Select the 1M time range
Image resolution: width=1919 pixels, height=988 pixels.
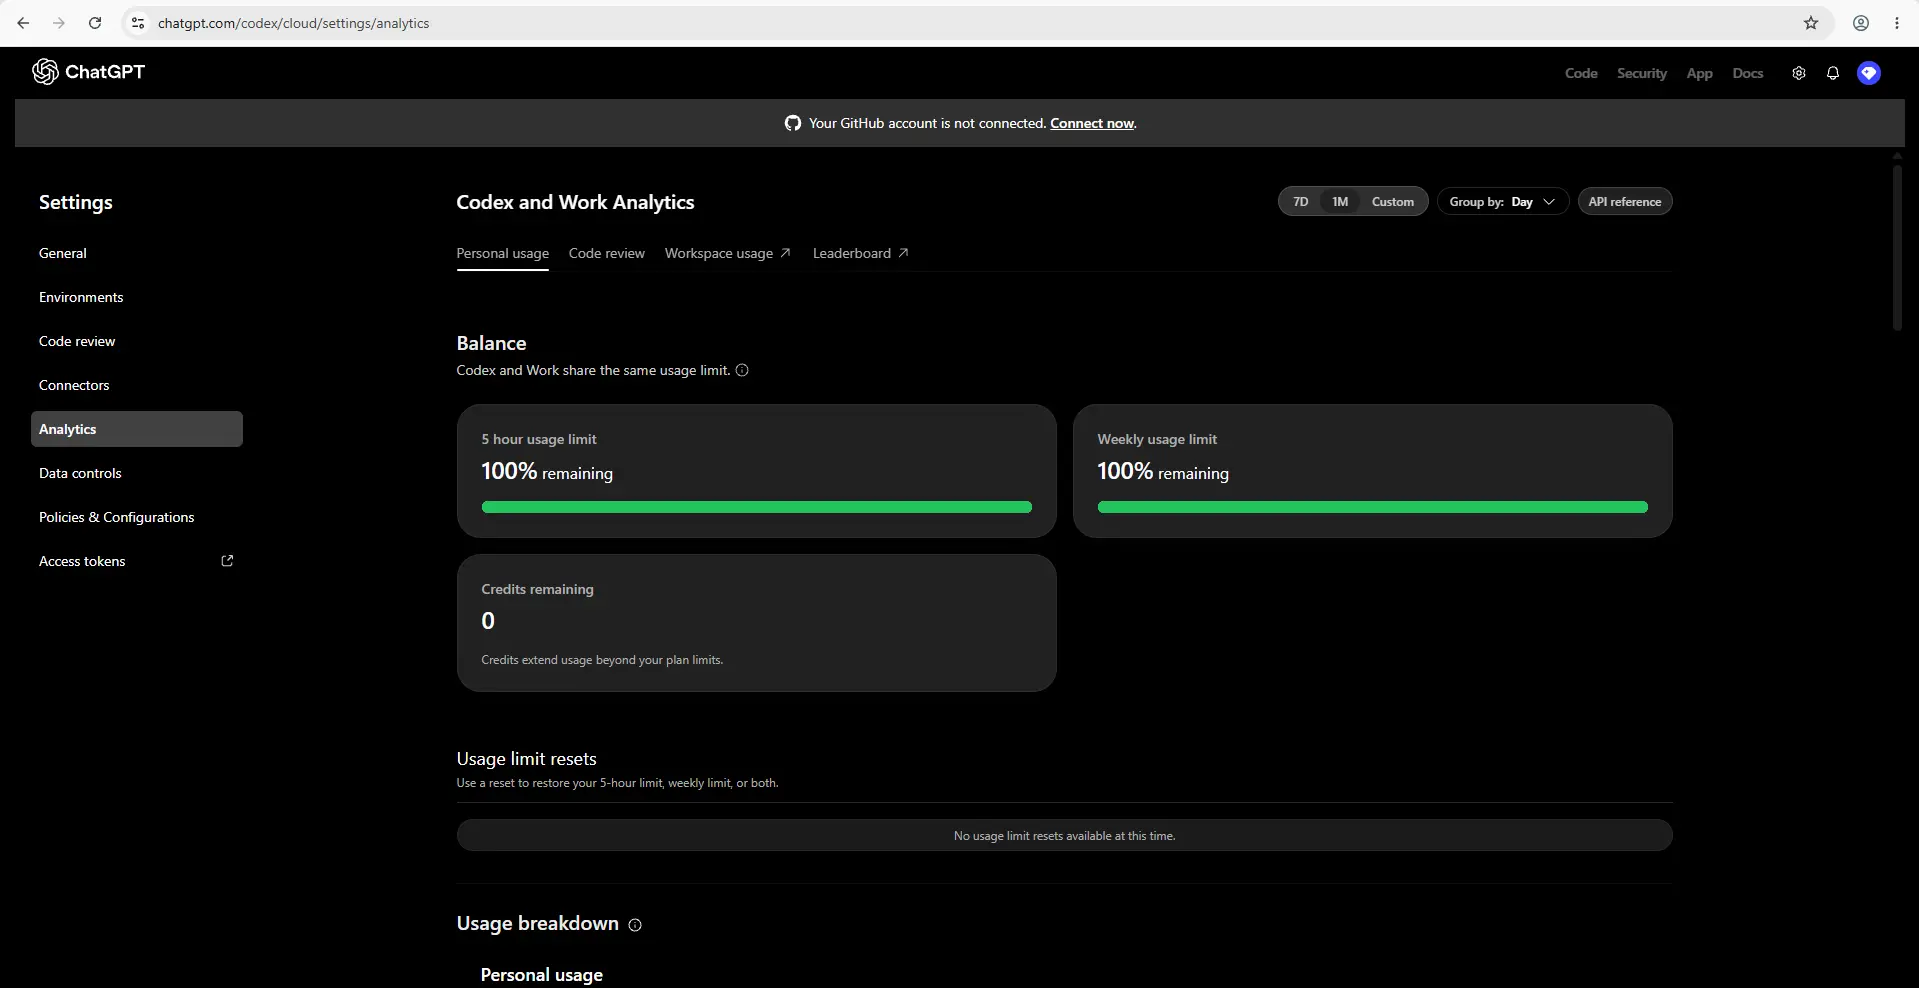(x=1340, y=202)
